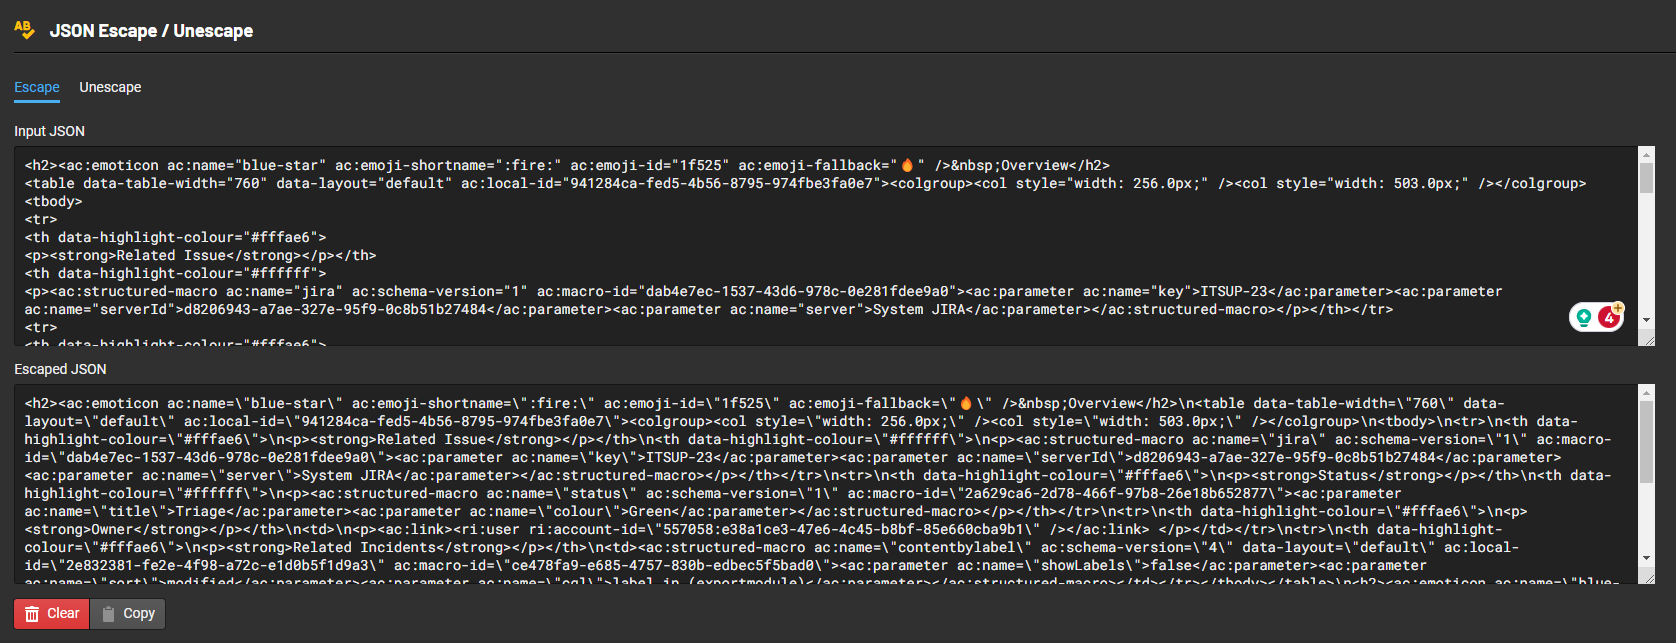Click the green lightbulb suggestion icon

(x=1584, y=317)
